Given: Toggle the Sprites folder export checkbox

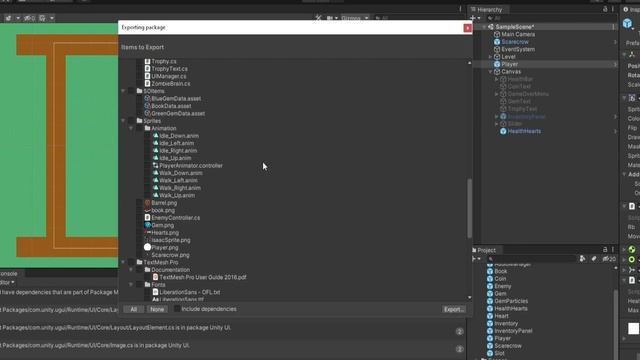Looking at the screenshot, I should coord(131,121).
